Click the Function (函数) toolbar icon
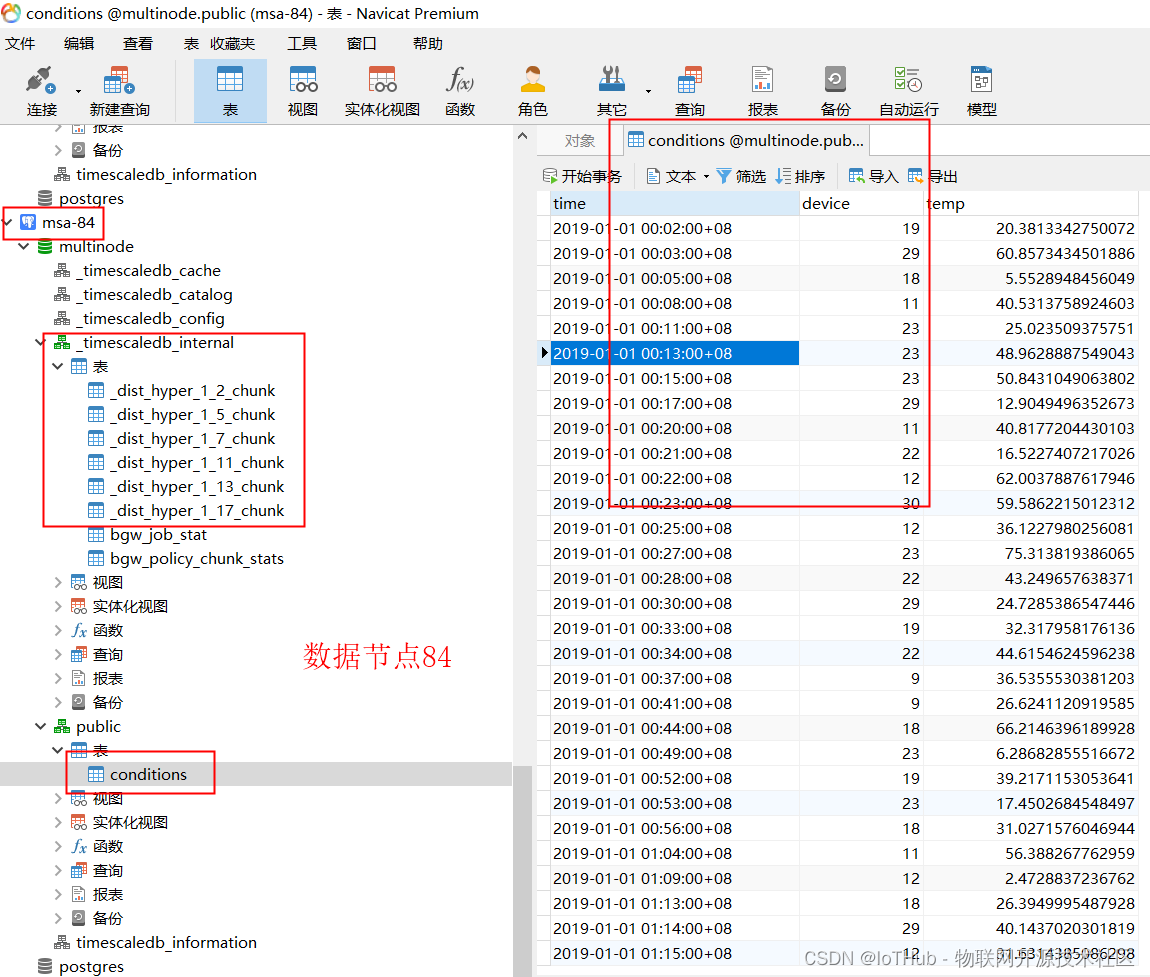The width and height of the screenshot is (1150, 977). coord(460,91)
